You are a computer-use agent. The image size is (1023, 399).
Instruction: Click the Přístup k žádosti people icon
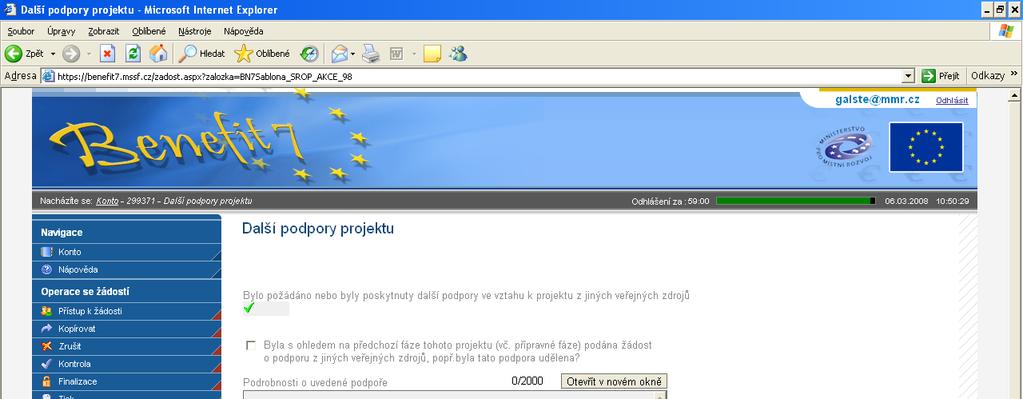[x=46, y=311]
